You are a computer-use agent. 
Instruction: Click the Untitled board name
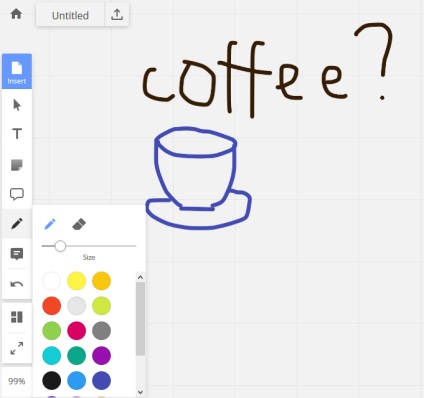pos(70,15)
